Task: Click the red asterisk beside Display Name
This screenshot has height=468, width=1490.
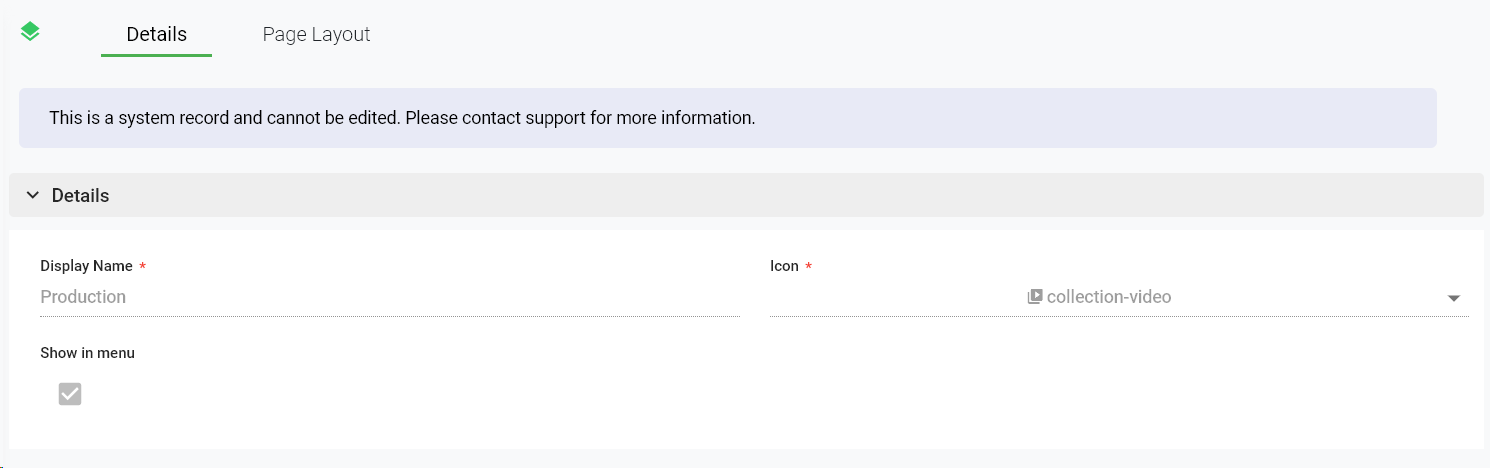Action: [142, 266]
